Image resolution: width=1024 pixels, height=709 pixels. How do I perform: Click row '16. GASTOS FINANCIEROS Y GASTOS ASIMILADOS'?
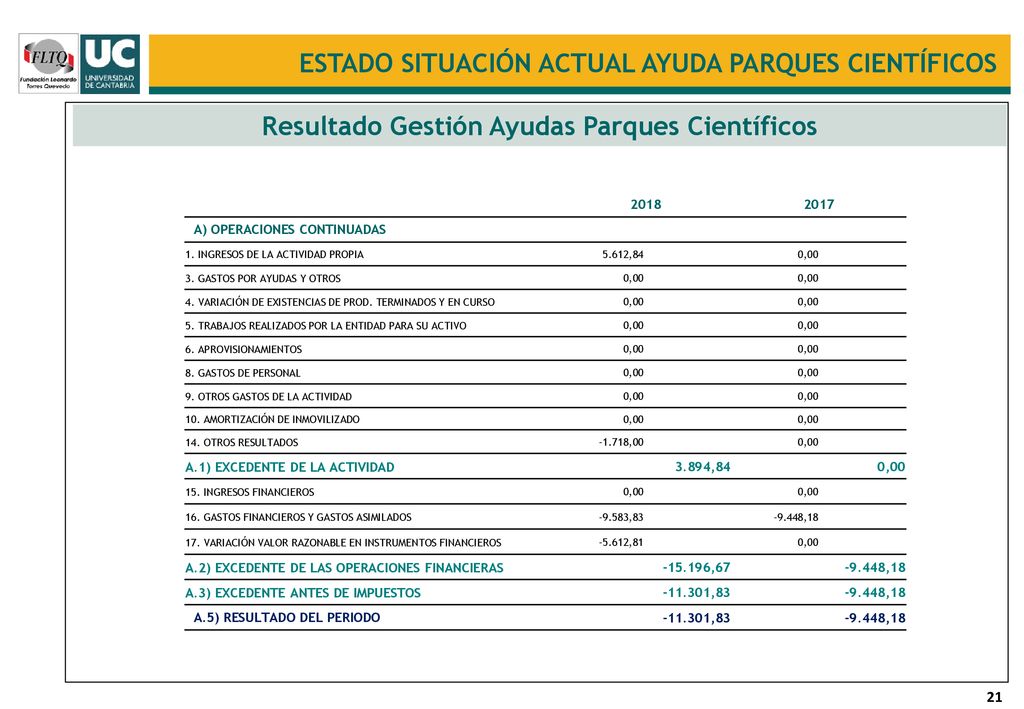point(545,517)
